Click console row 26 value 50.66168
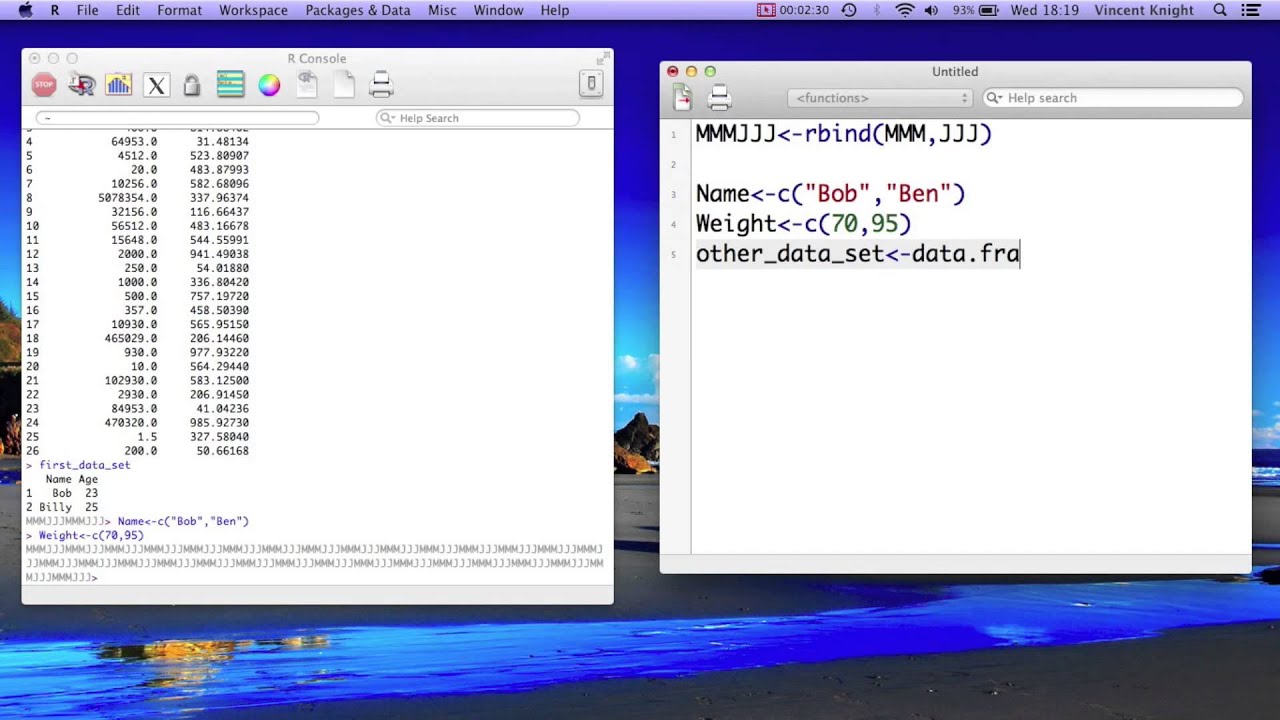 click(222, 451)
